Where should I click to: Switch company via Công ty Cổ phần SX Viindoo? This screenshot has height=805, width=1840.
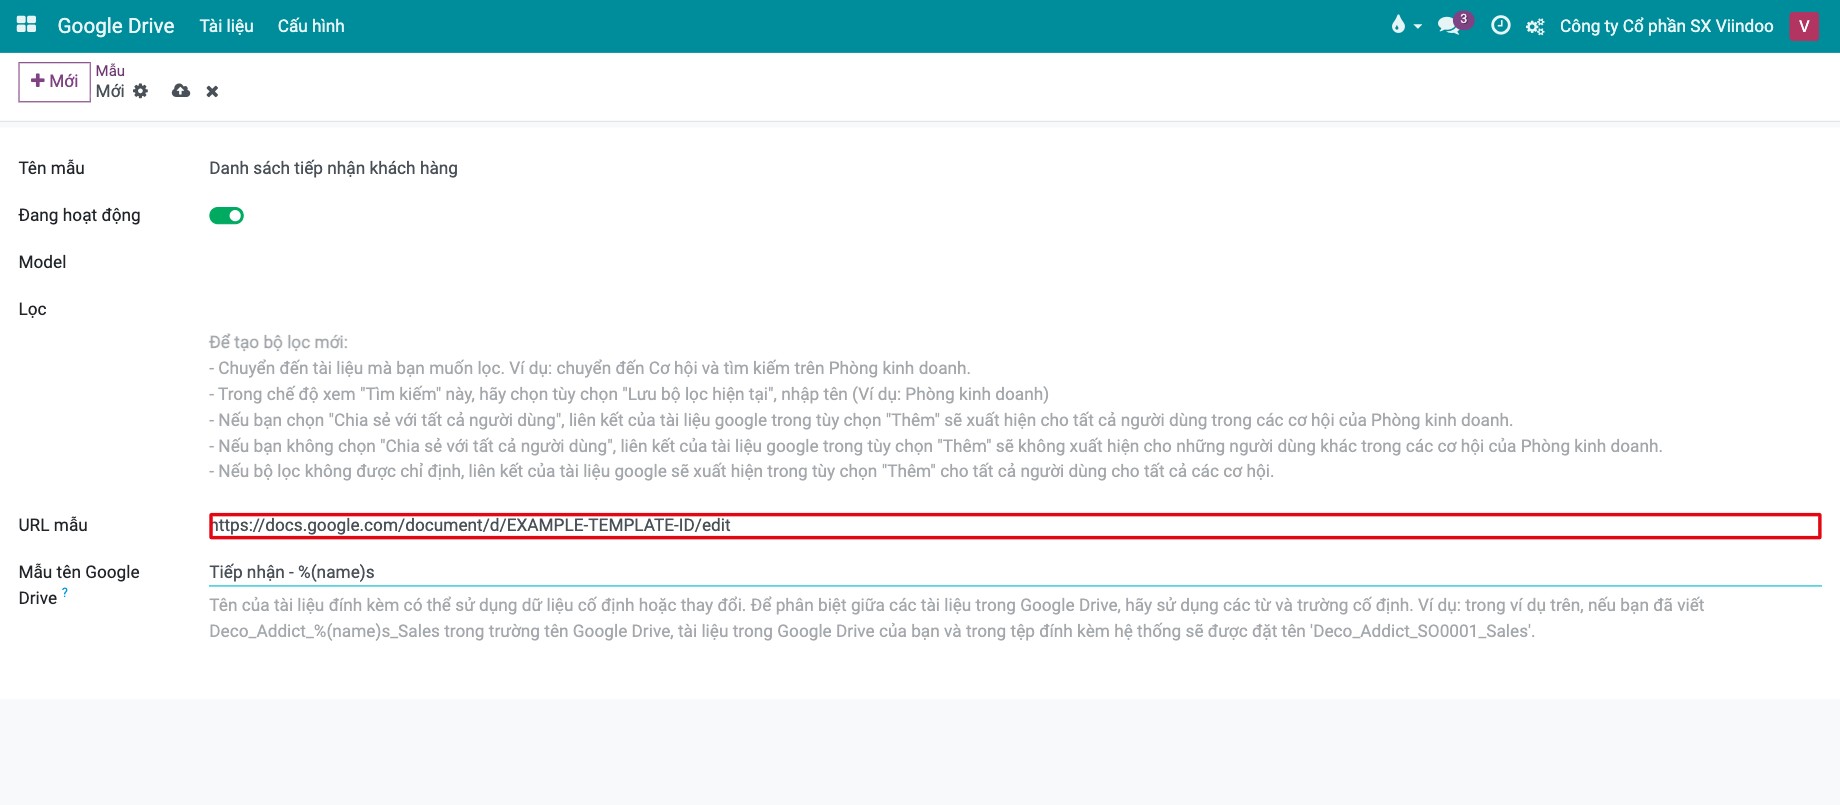(1666, 26)
